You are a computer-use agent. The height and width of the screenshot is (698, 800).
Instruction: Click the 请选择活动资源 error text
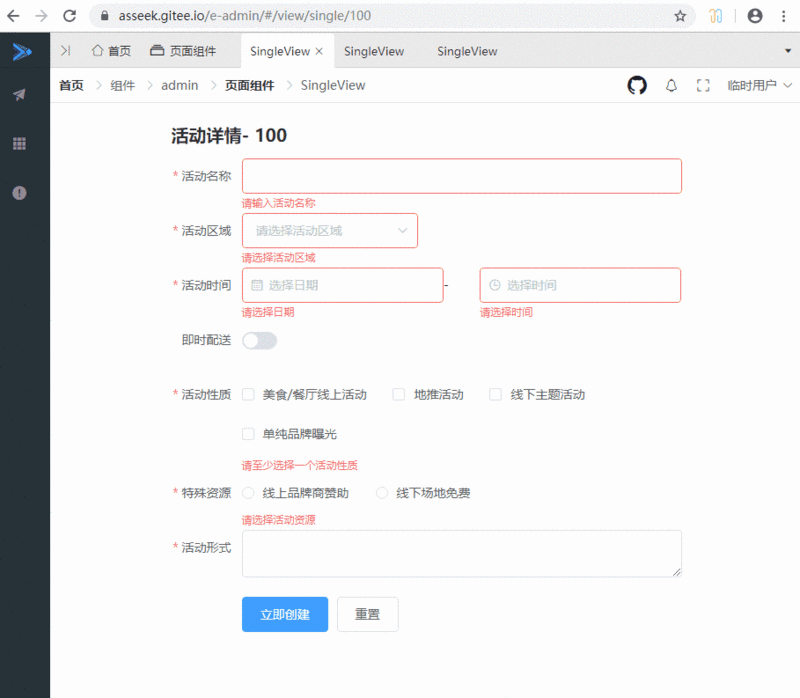[279, 520]
